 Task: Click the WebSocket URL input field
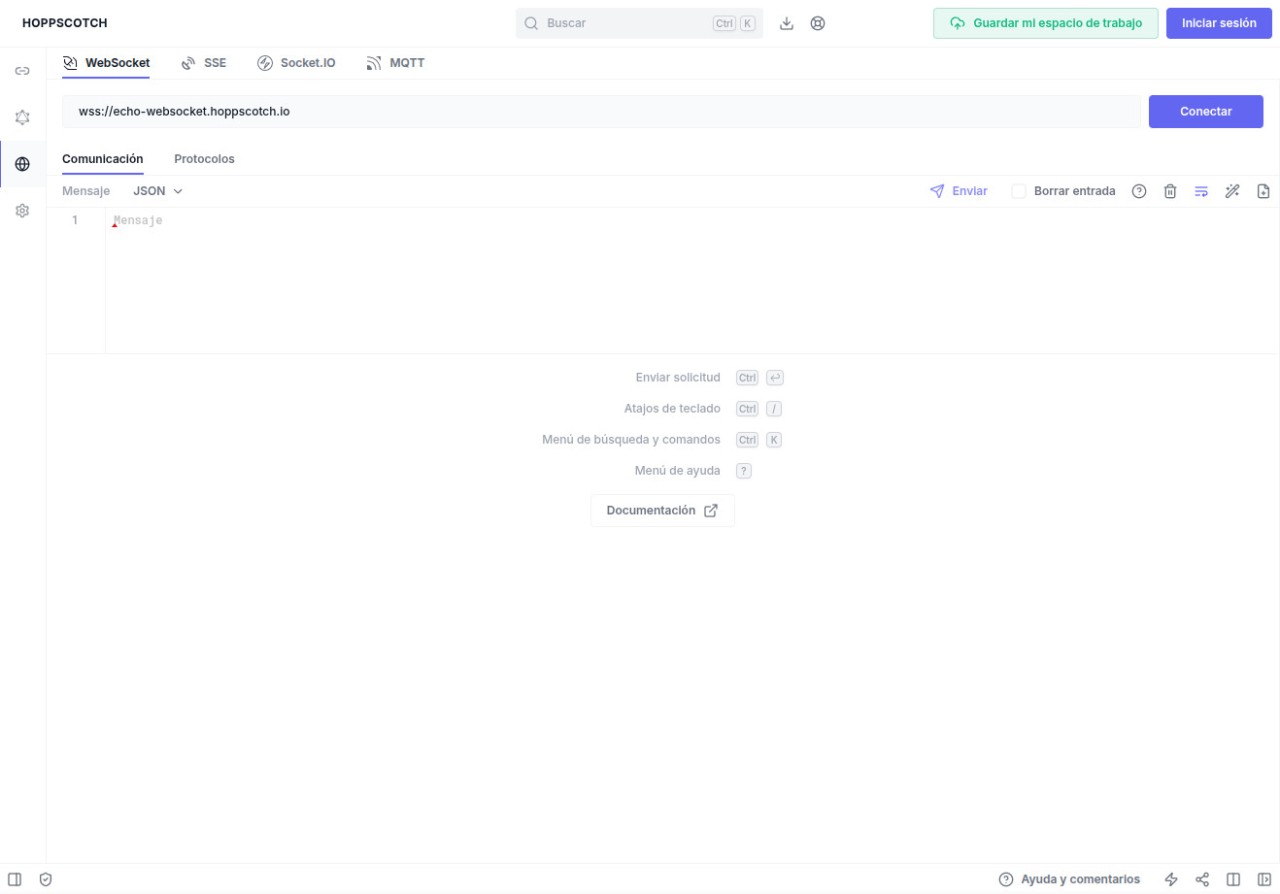tap(600, 111)
